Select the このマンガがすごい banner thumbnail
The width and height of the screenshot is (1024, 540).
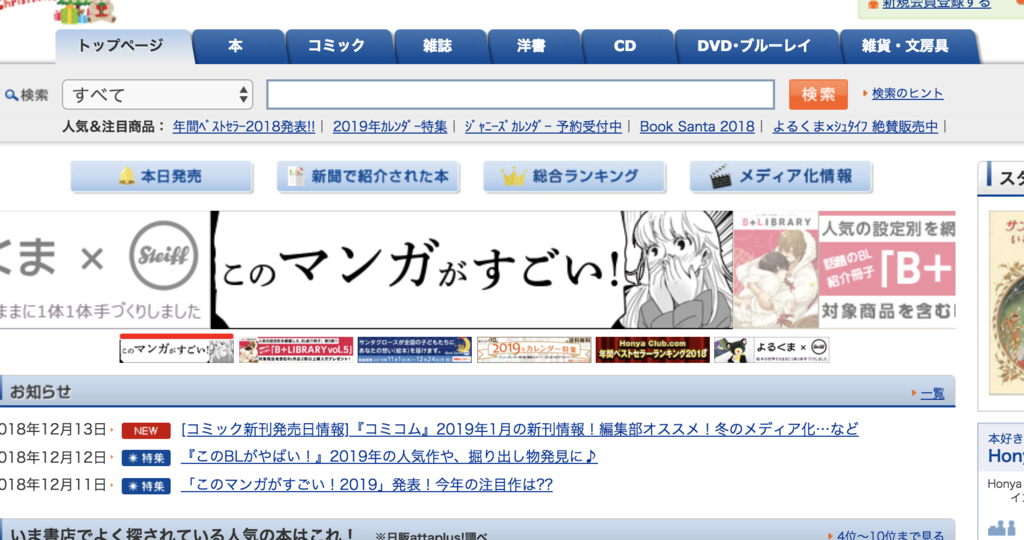[176, 349]
